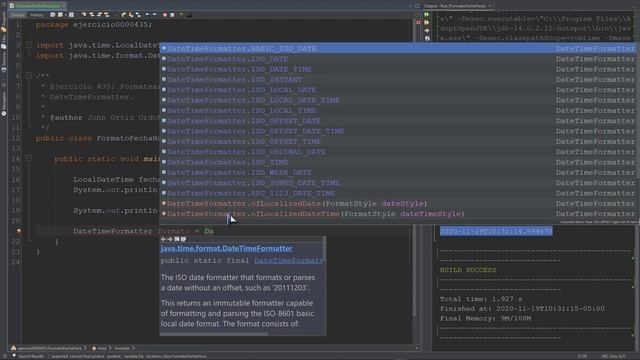This screenshot has width=640, height=360.
Task: Click the Shift Line Left icon
Action: (x=147, y=14)
